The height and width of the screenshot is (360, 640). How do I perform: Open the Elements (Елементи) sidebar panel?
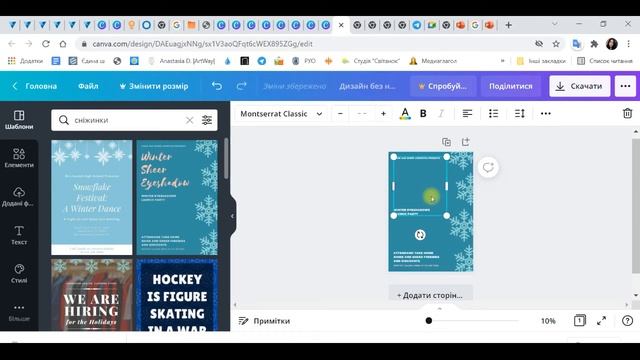19,158
